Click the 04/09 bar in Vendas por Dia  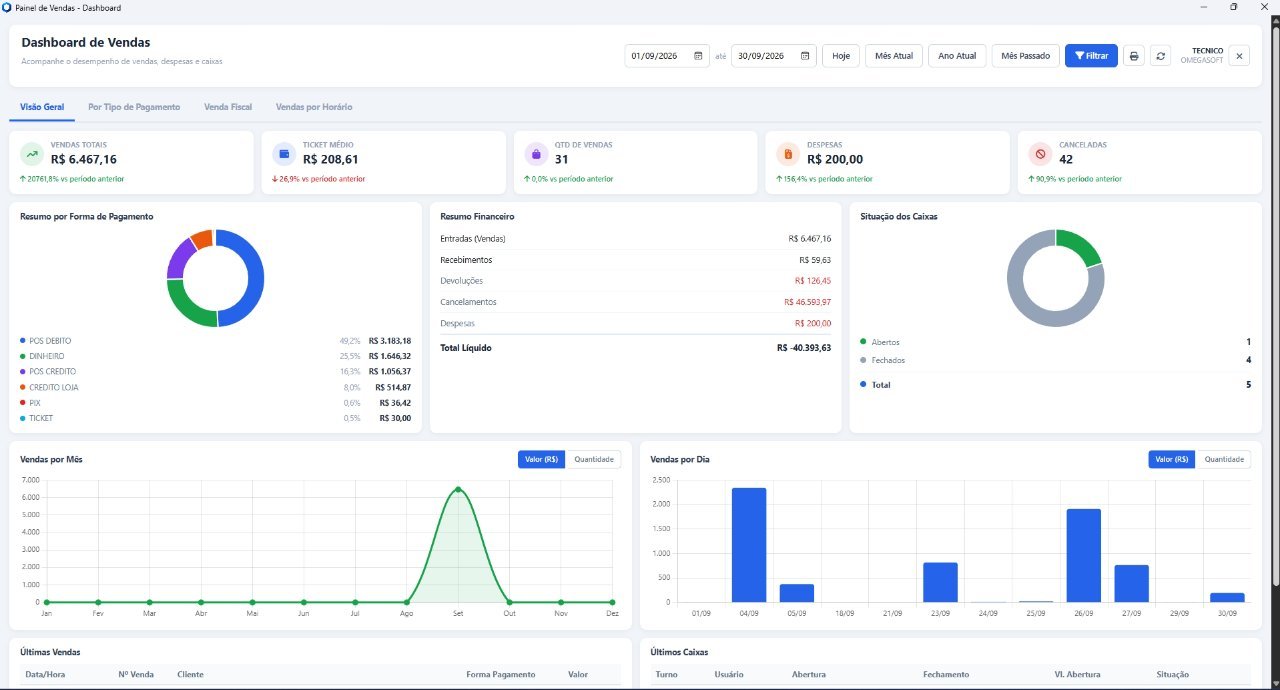coord(749,545)
